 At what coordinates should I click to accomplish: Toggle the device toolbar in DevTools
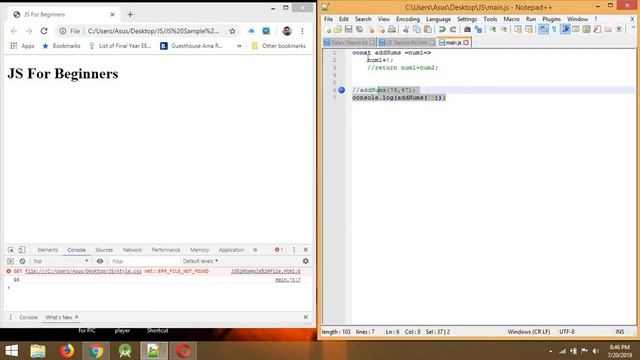(22, 250)
